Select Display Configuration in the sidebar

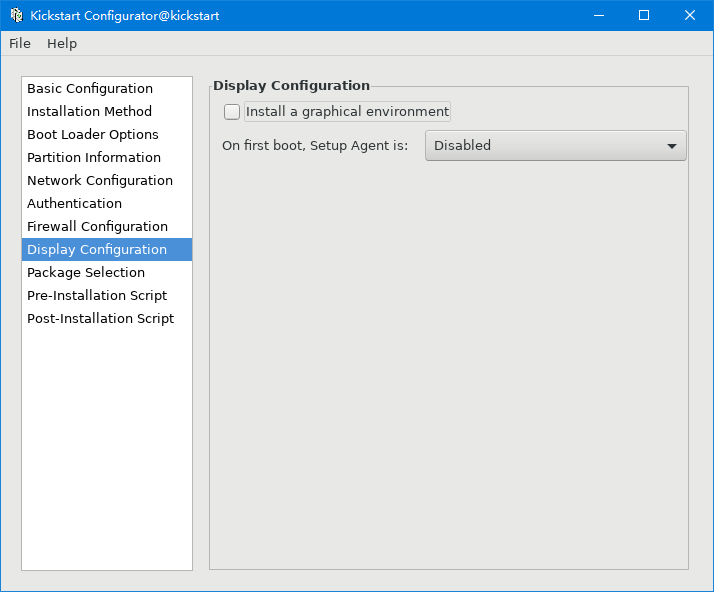107,250
